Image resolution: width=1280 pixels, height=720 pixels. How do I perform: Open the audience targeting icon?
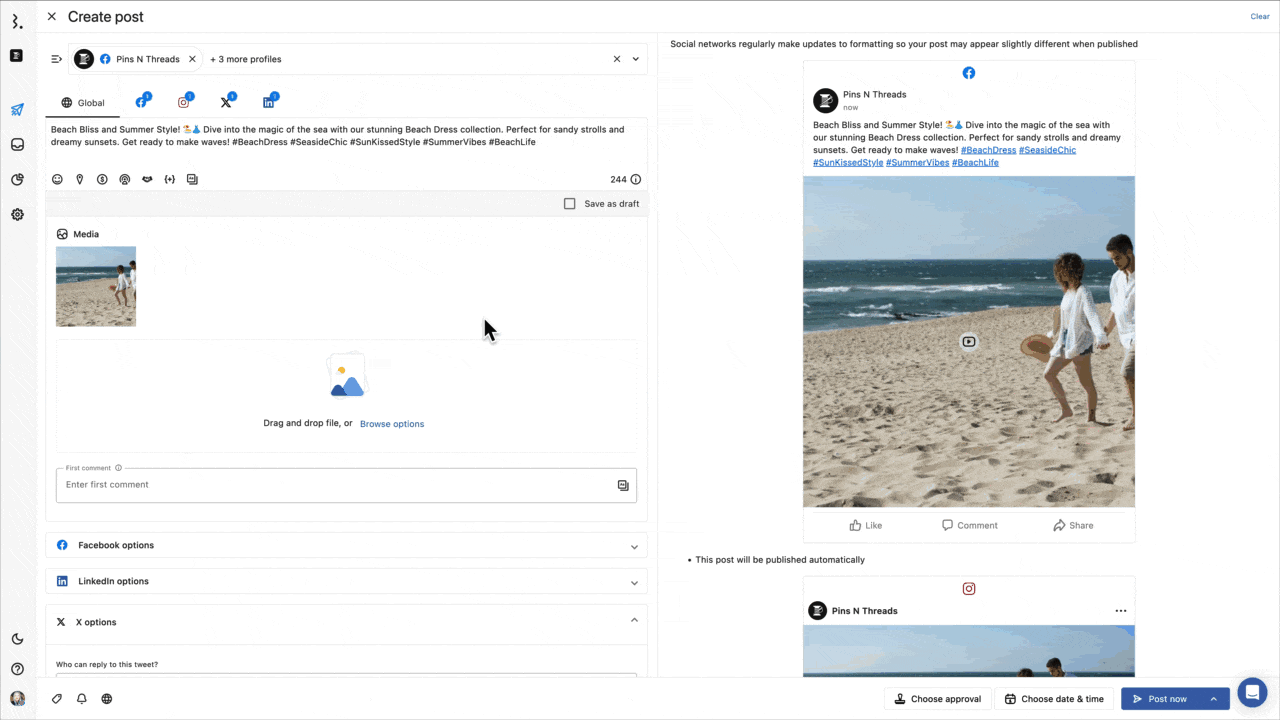click(125, 180)
